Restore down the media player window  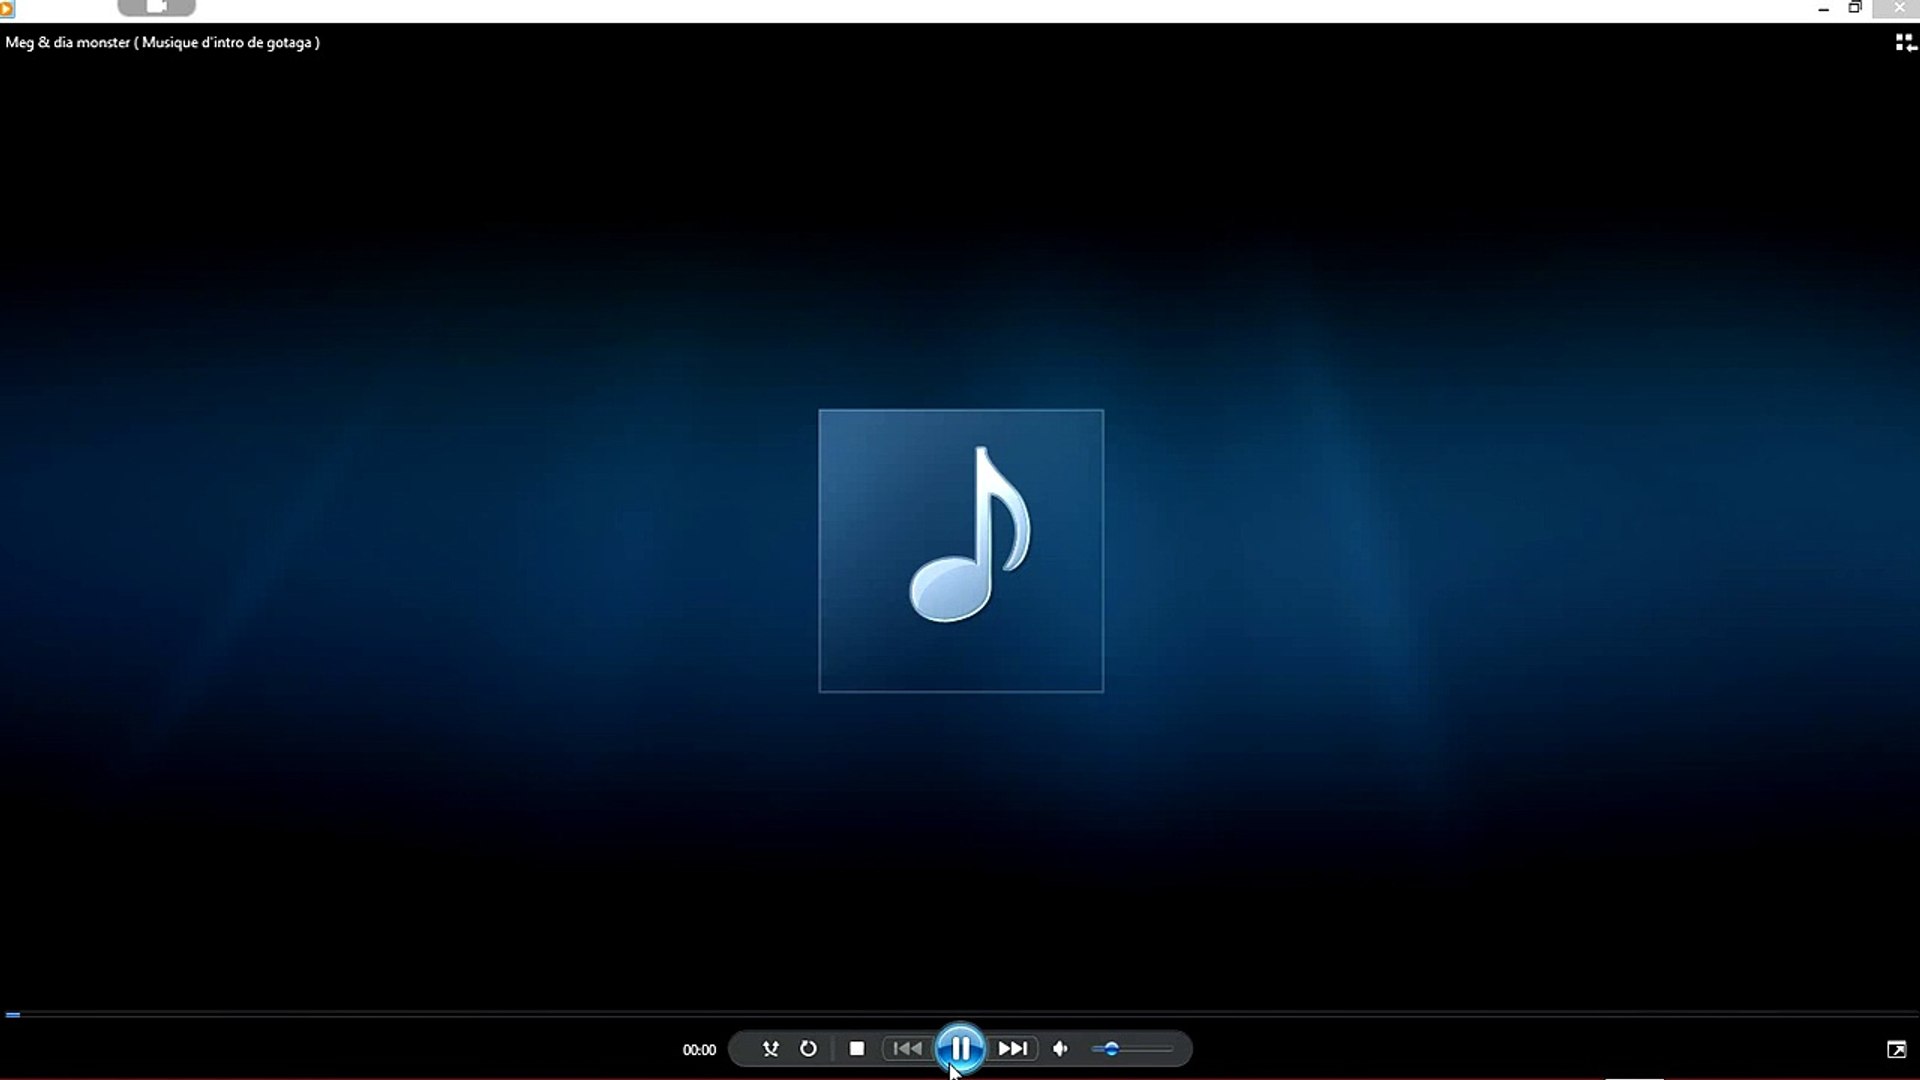click(x=1855, y=8)
